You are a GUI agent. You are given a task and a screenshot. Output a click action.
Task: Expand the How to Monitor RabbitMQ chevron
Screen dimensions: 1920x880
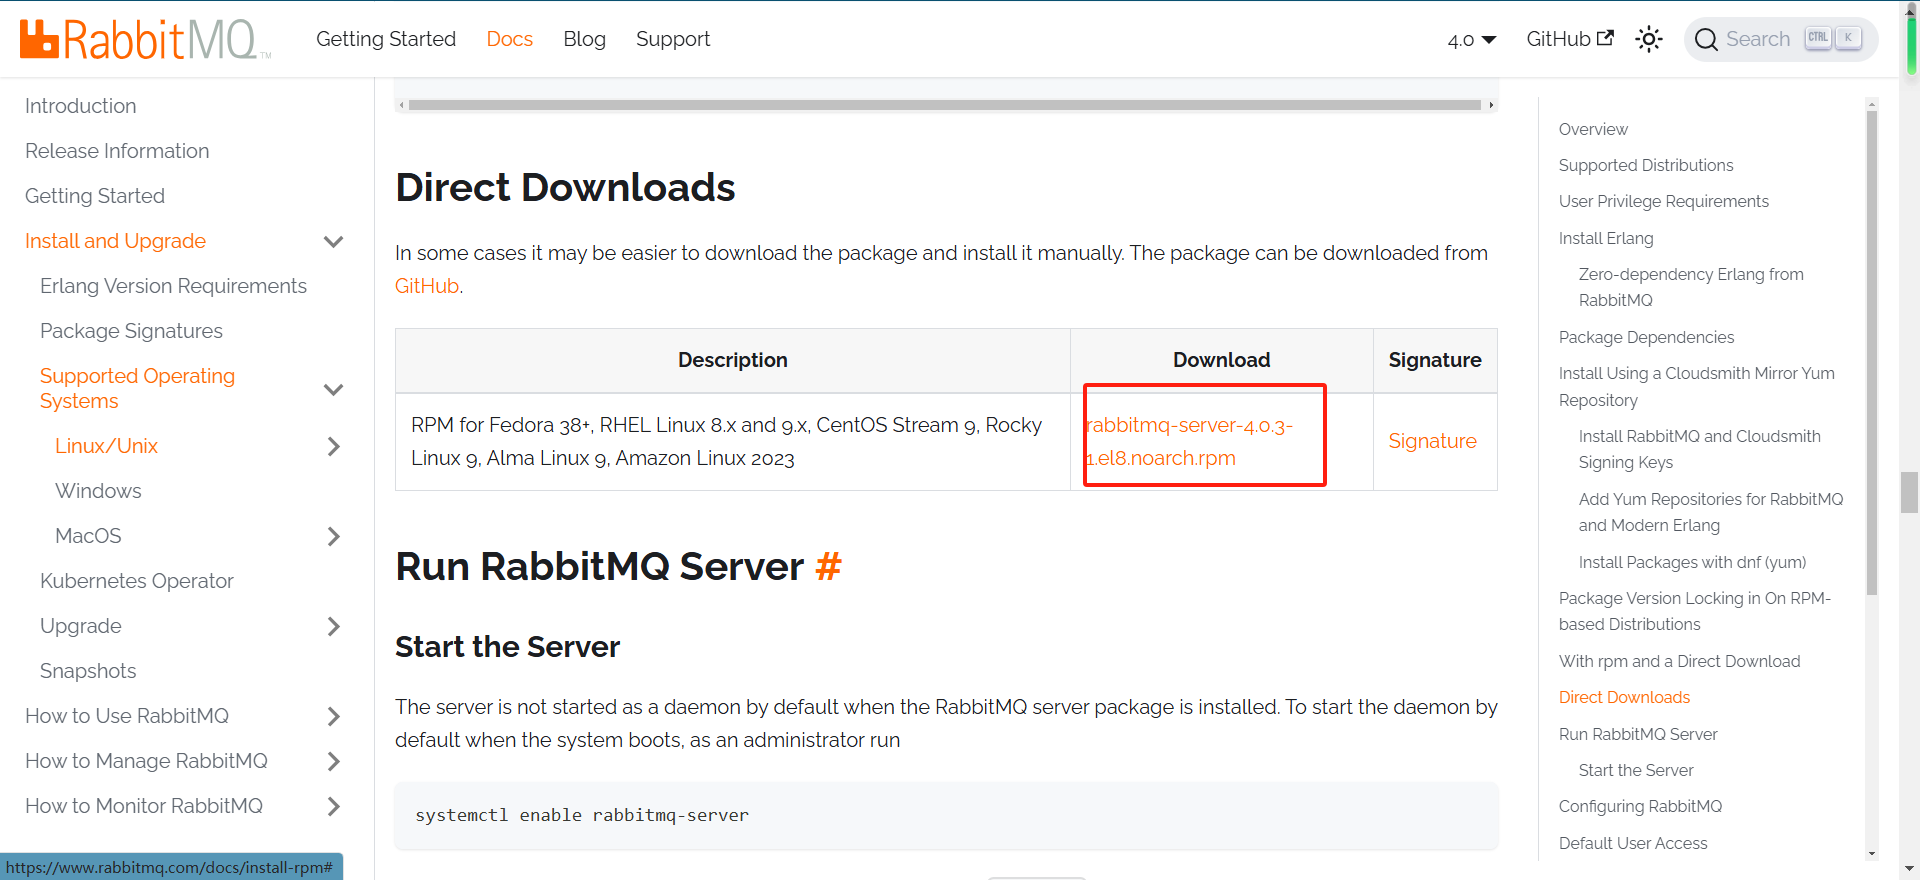[x=334, y=806]
